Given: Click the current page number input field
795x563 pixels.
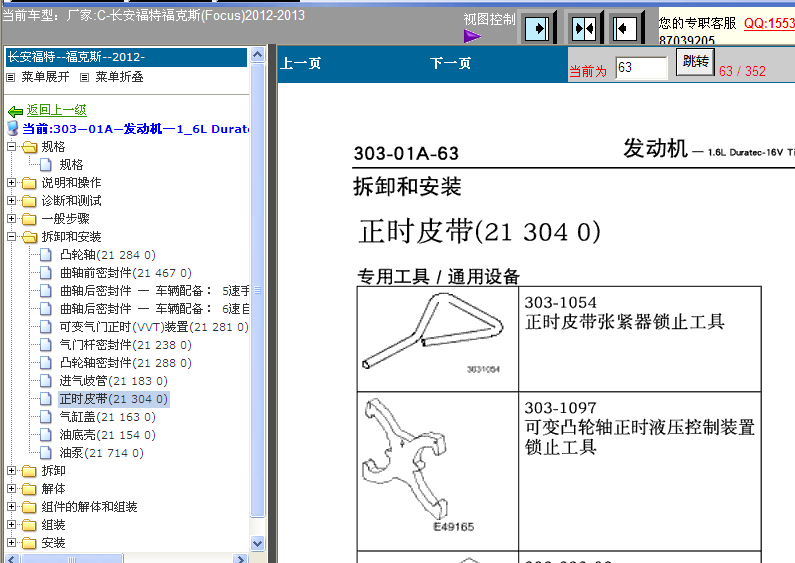Looking at the screenshot, I should pos(641,67).
